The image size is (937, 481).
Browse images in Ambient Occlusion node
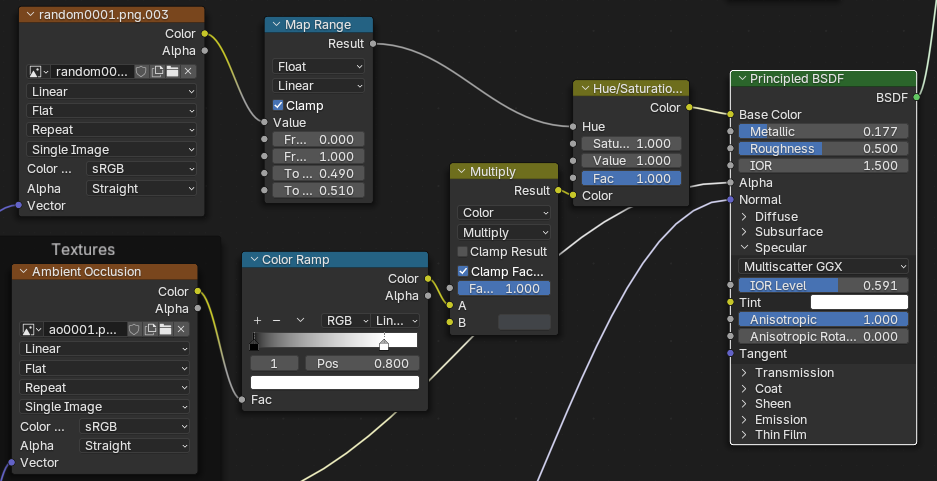tap(31, 329)
